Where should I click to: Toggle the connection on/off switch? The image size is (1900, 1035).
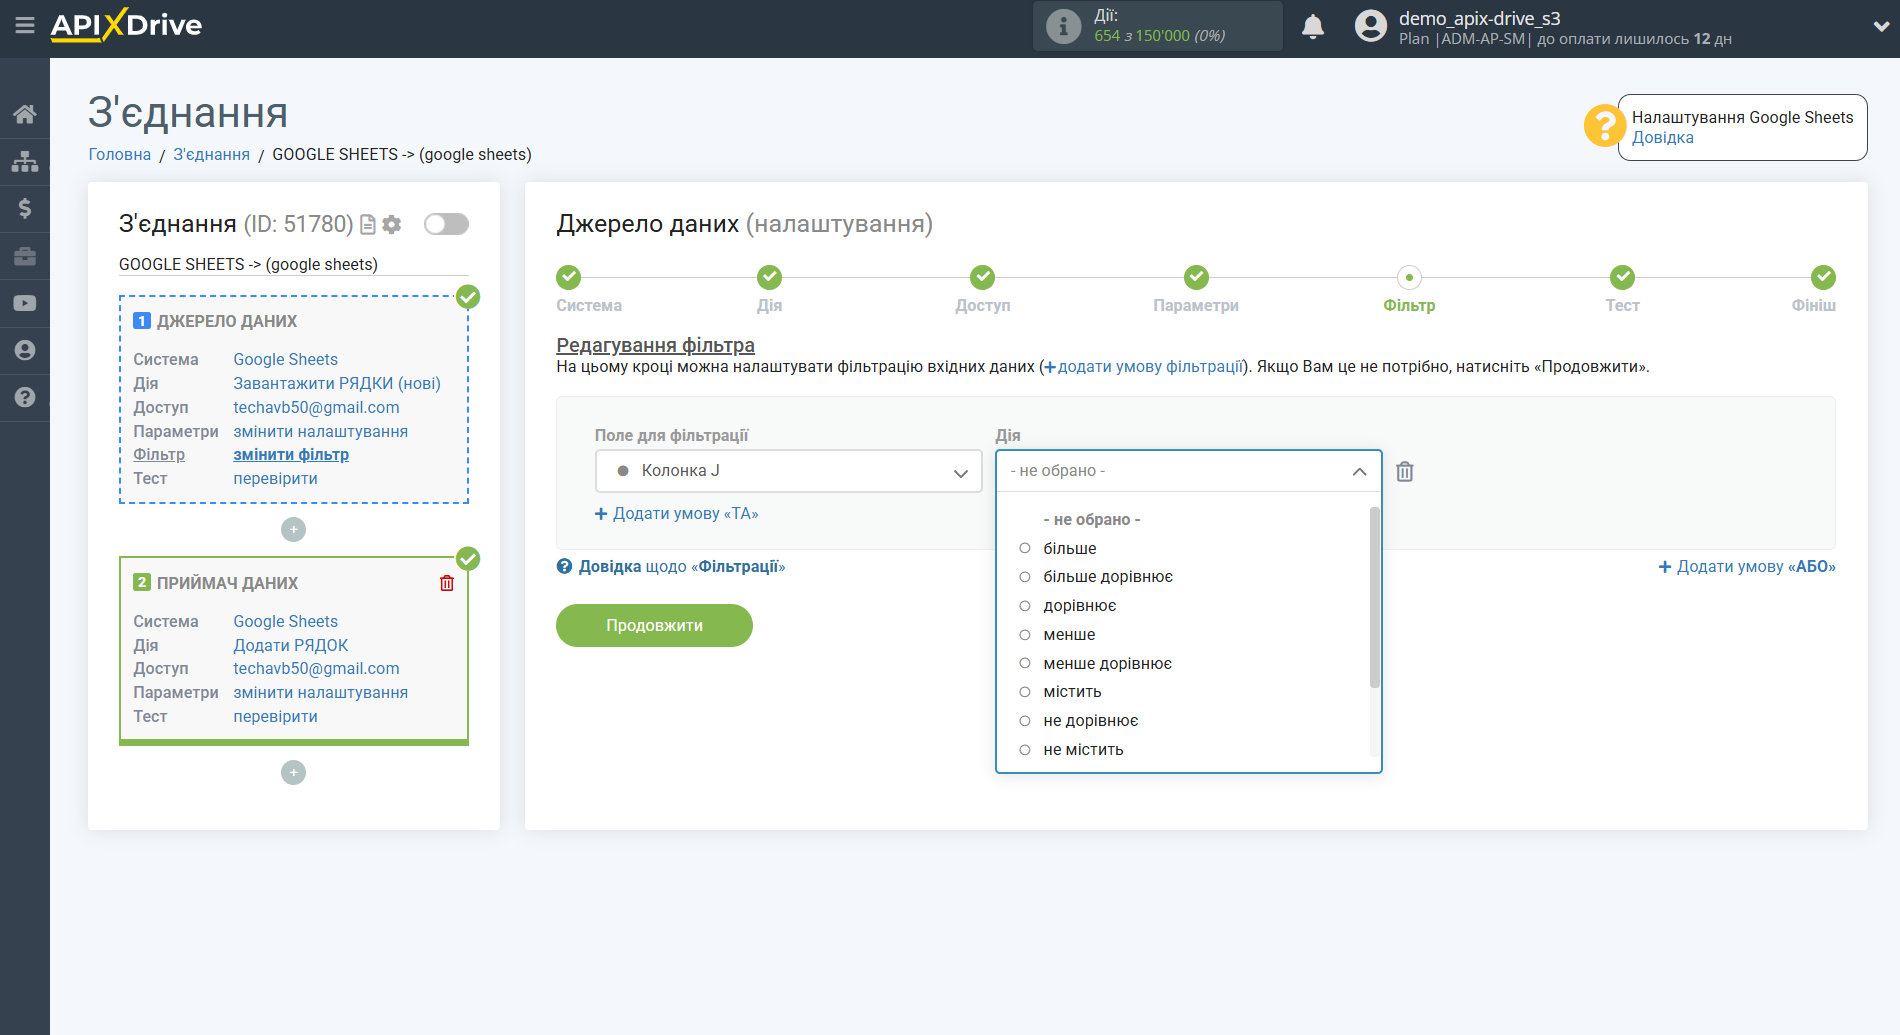pyautogui.click(x=446, y=224)
